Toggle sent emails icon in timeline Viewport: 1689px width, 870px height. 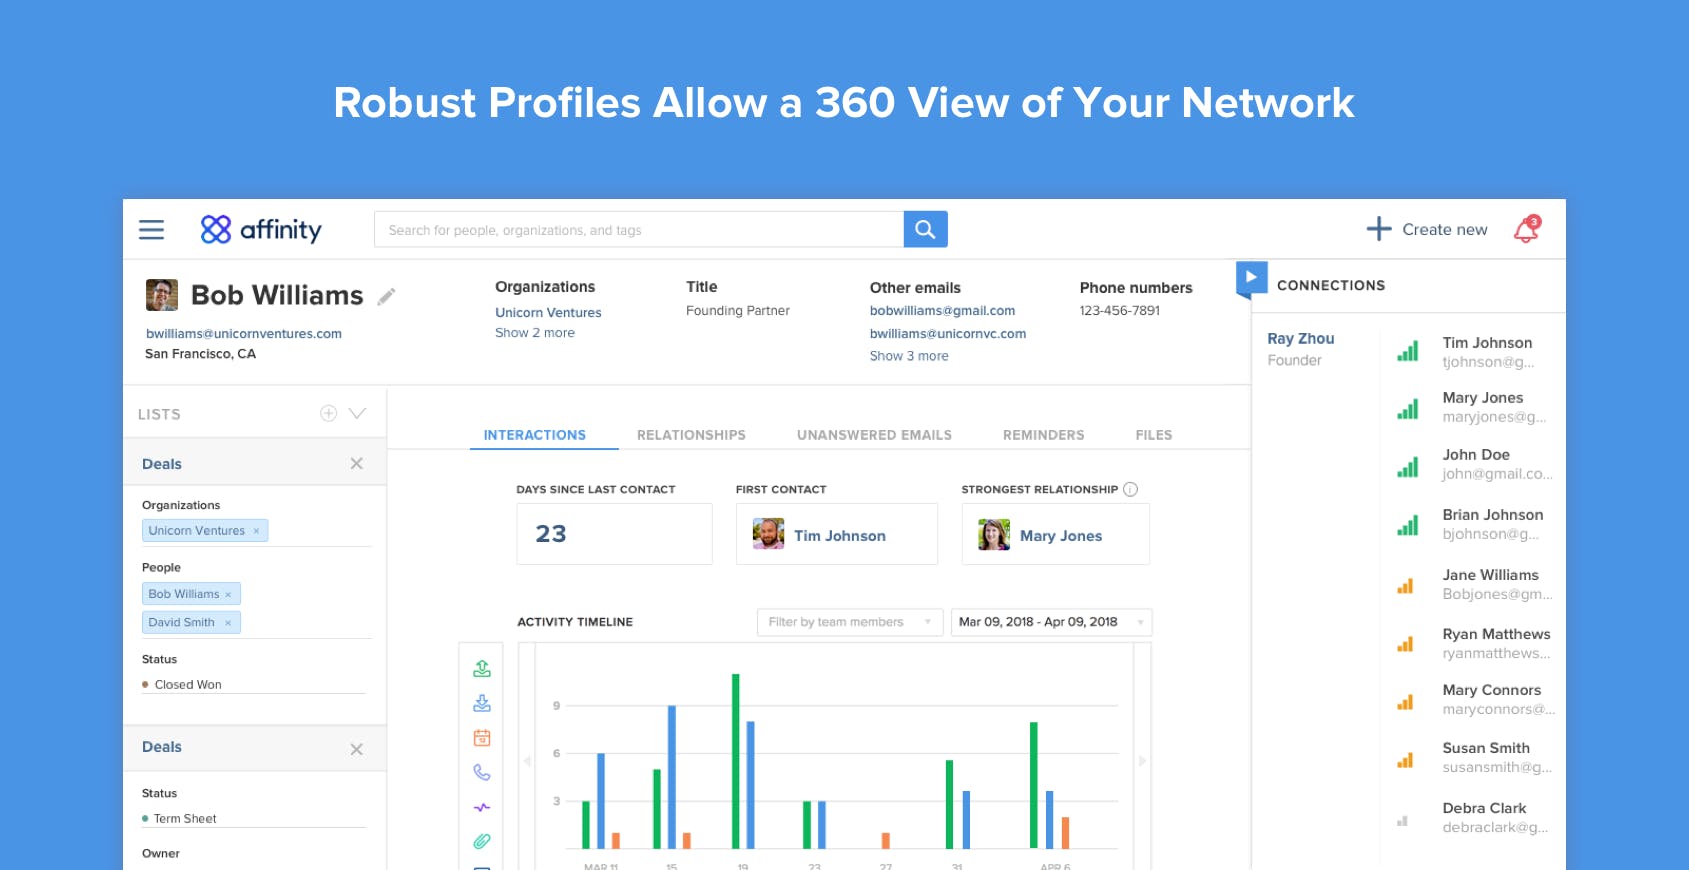point(482,669)
